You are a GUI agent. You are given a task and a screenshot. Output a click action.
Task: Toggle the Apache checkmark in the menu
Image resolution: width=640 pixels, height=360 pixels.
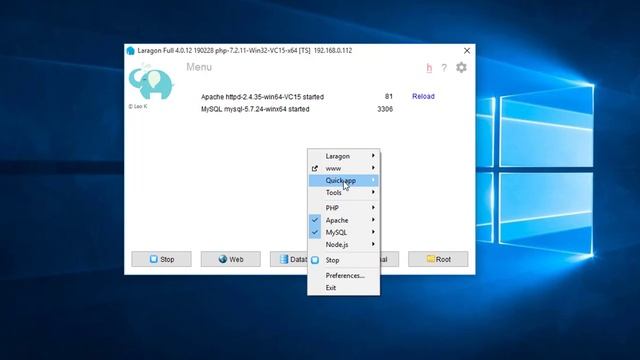[x=315, y=220]
